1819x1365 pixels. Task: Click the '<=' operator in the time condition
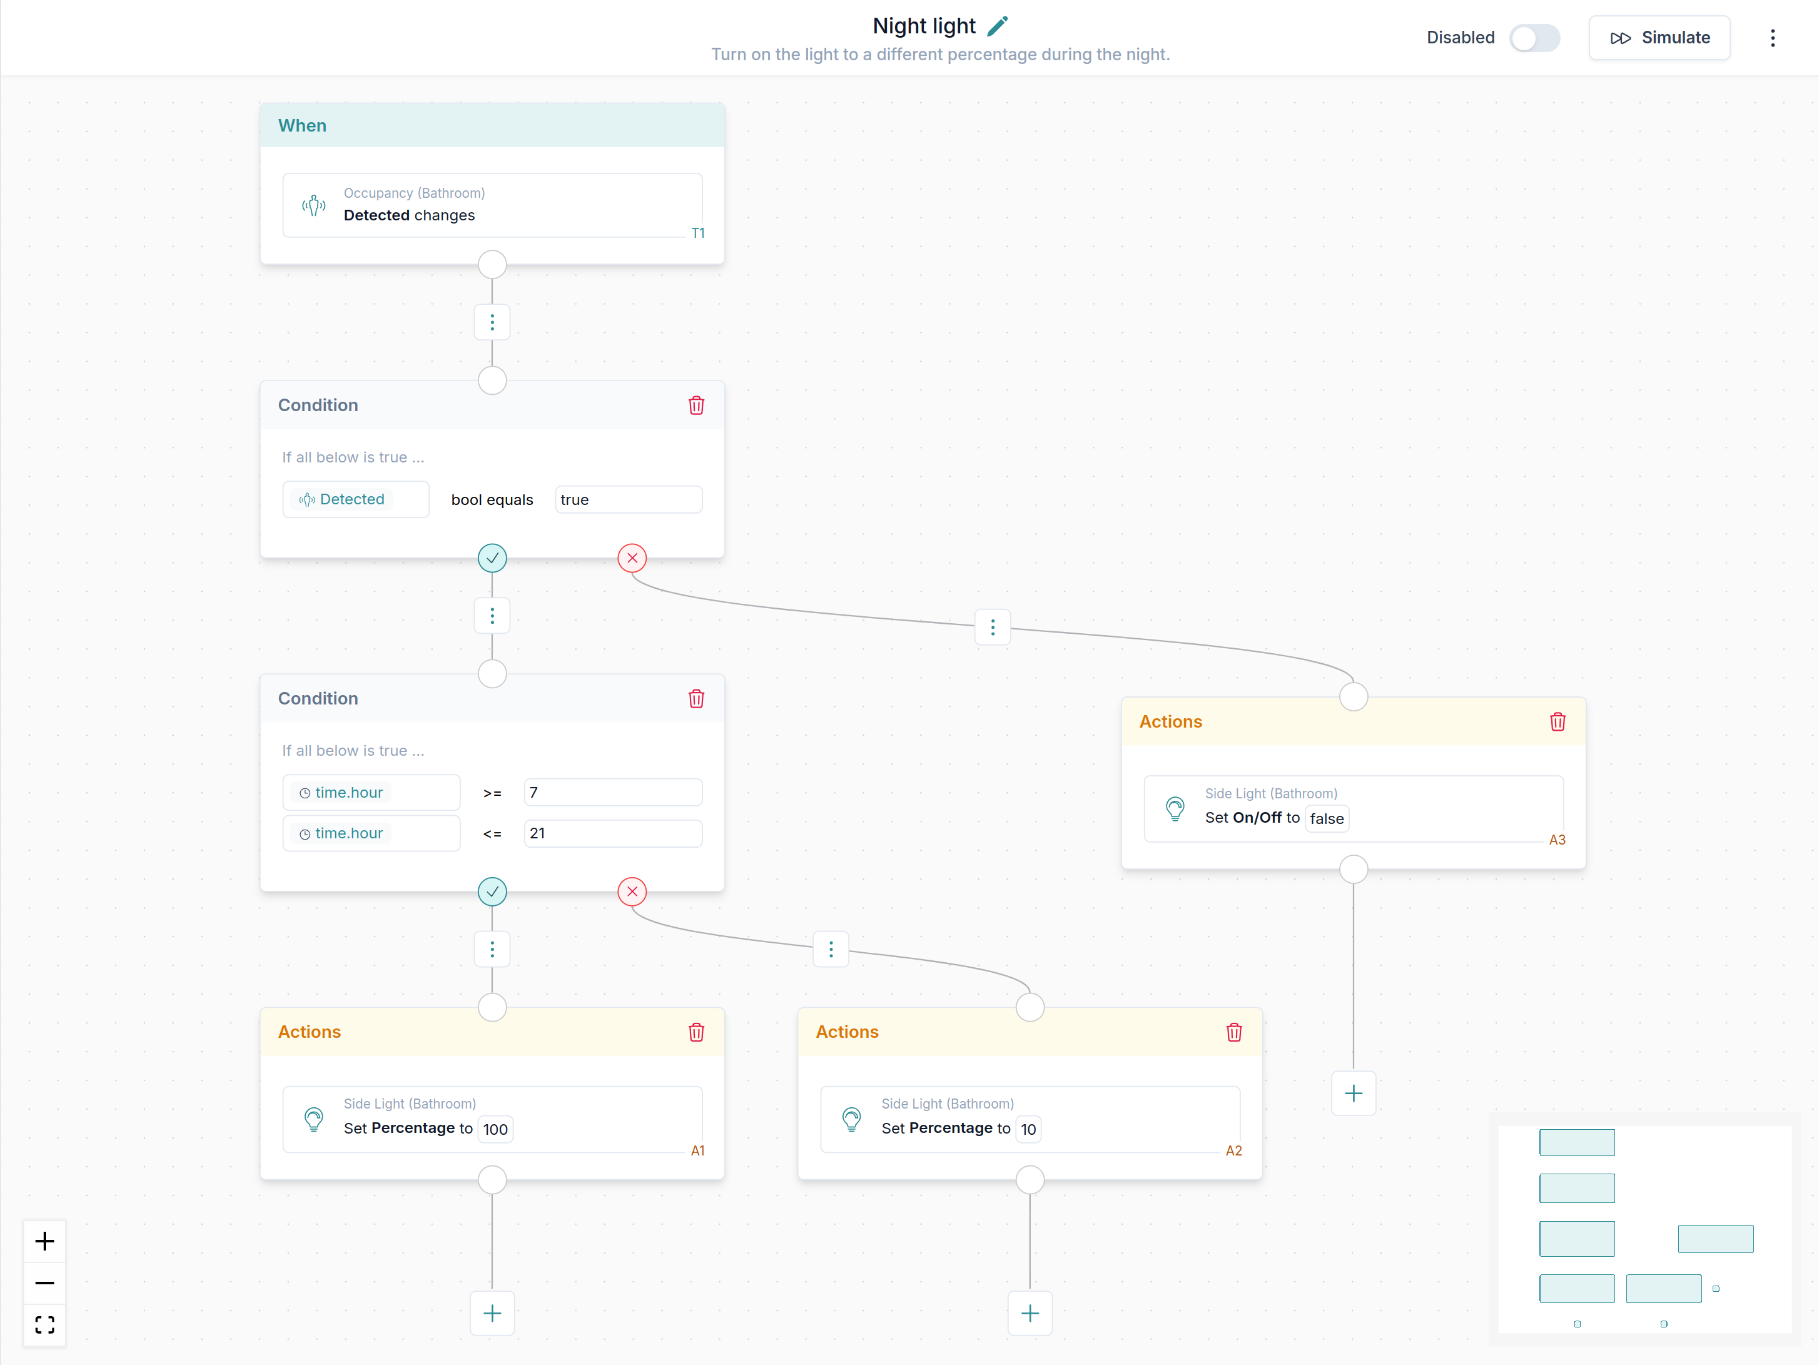492,834
